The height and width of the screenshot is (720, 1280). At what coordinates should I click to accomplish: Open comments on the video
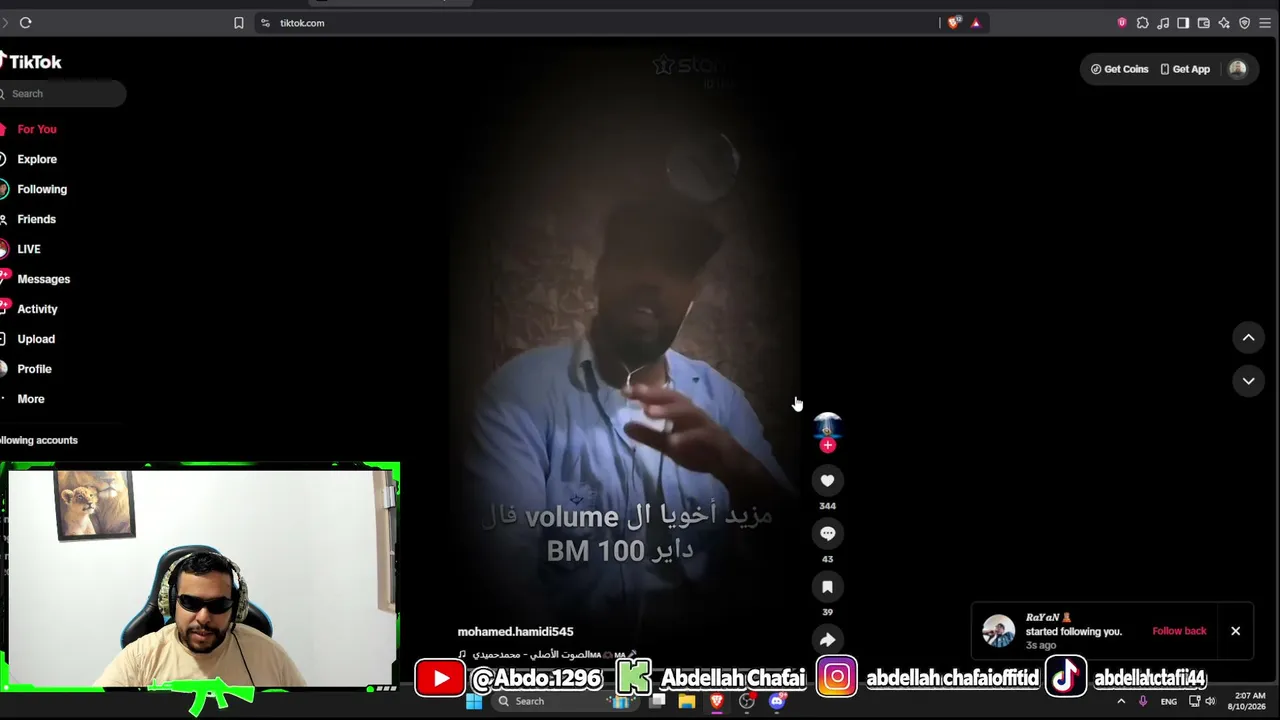pos(827,534)
